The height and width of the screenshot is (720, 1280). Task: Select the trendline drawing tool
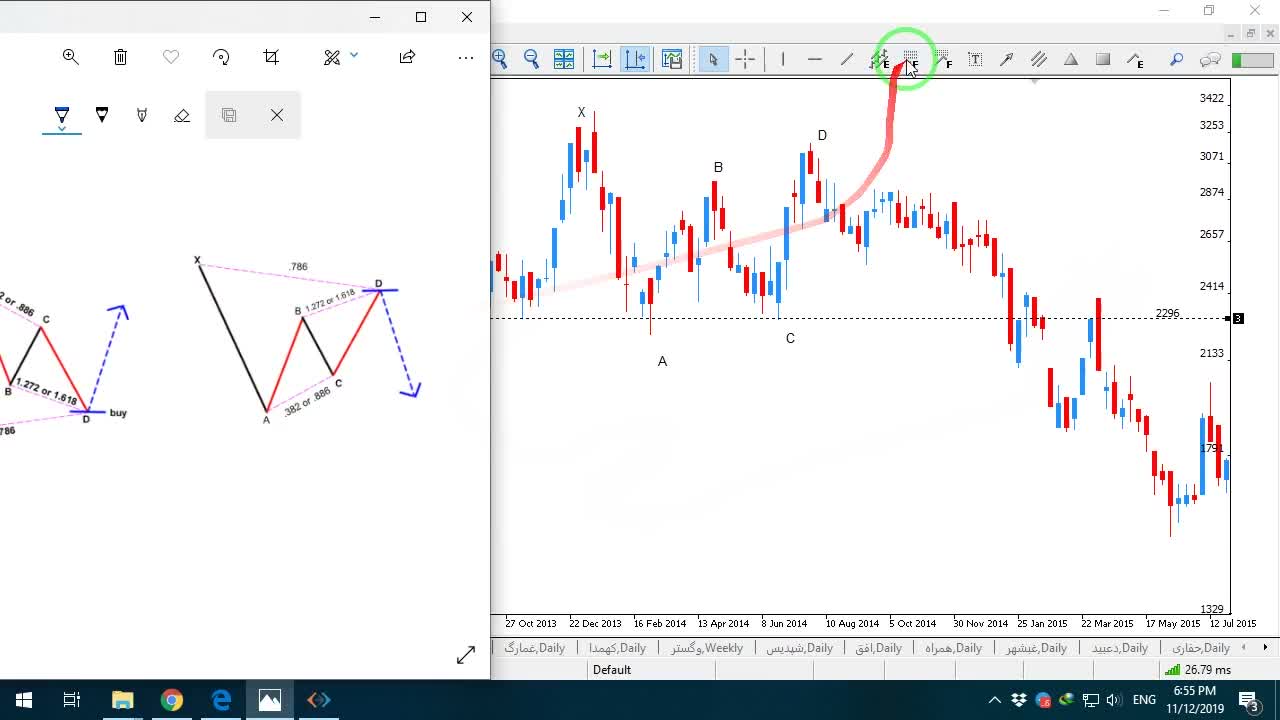click(x=847, y=59)
